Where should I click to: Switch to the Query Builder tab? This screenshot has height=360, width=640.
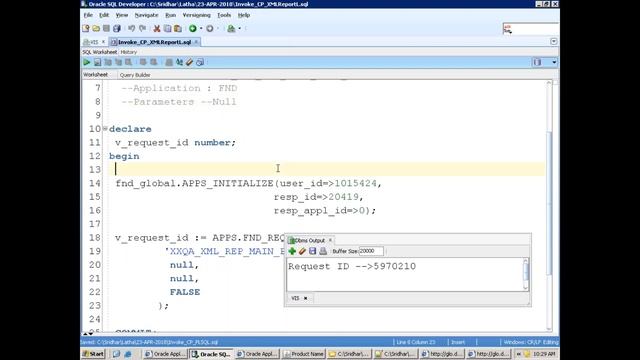[135, 75]
